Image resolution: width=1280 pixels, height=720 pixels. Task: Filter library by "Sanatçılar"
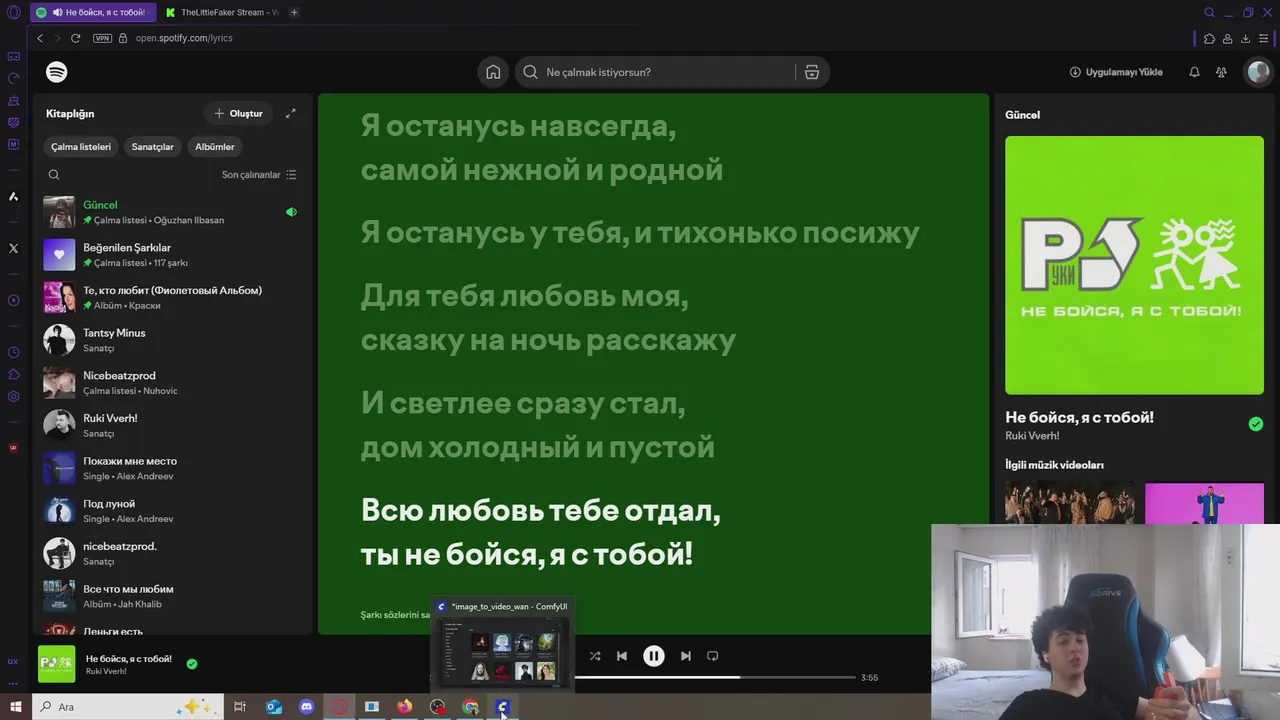[x=152, y=147]
